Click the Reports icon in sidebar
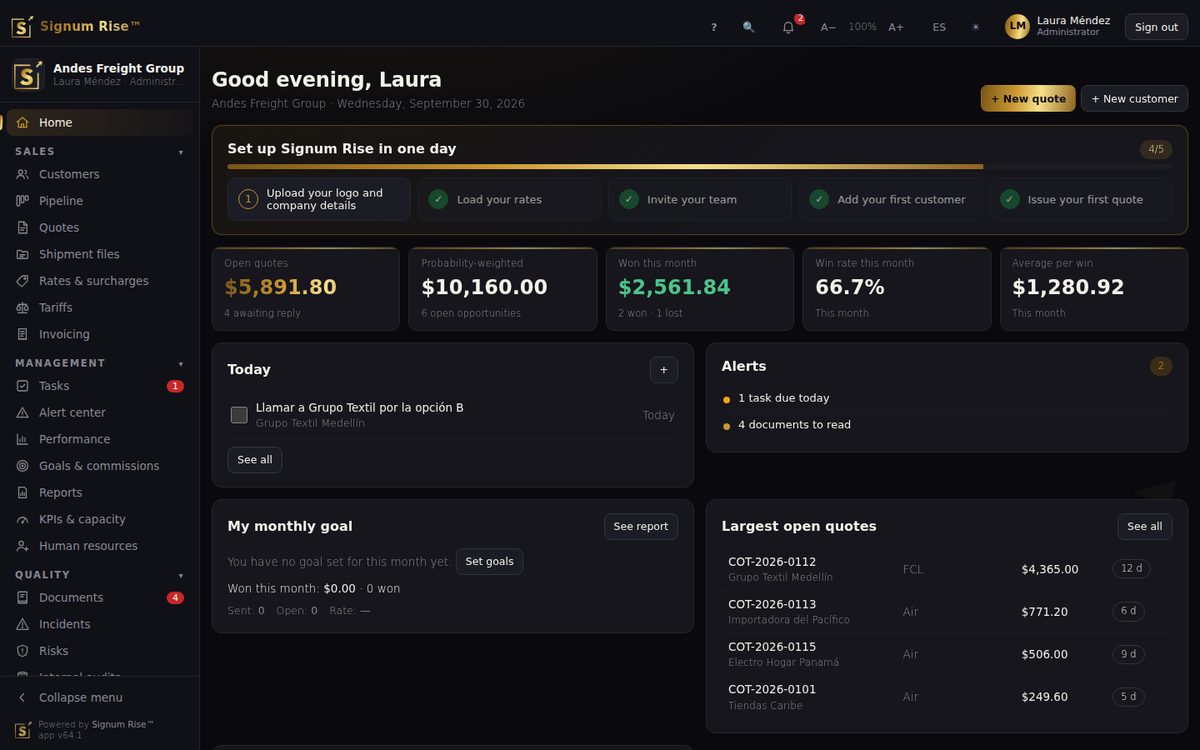 tap(22, 493)
